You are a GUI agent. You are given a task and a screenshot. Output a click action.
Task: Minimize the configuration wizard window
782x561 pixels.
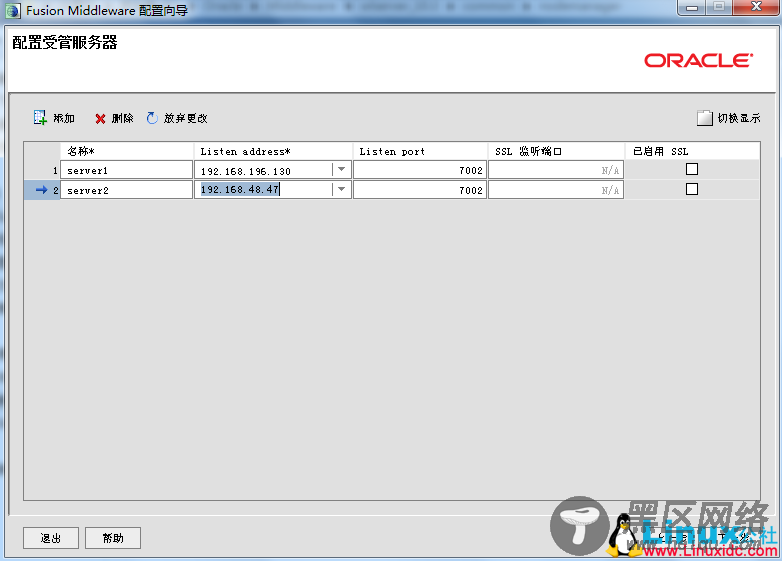point(692,7)
